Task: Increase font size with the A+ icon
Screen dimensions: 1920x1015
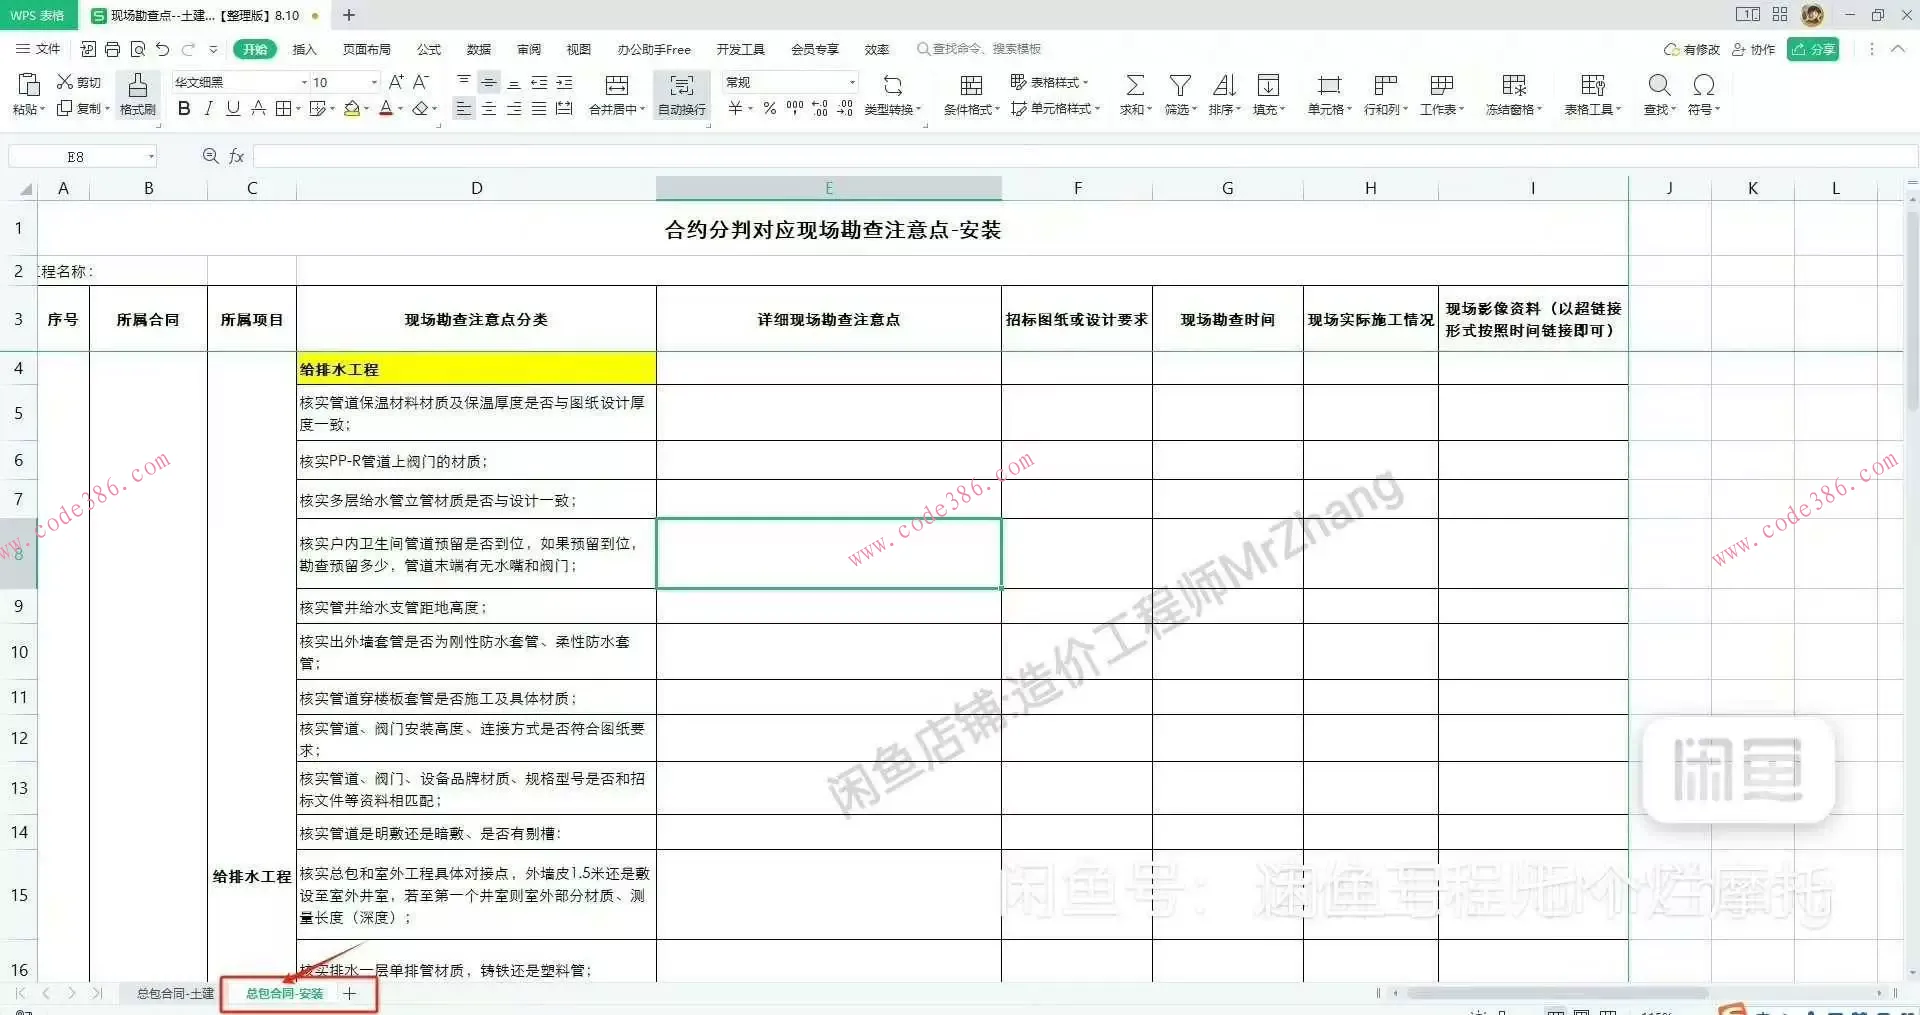Action: tap(396, 82)
